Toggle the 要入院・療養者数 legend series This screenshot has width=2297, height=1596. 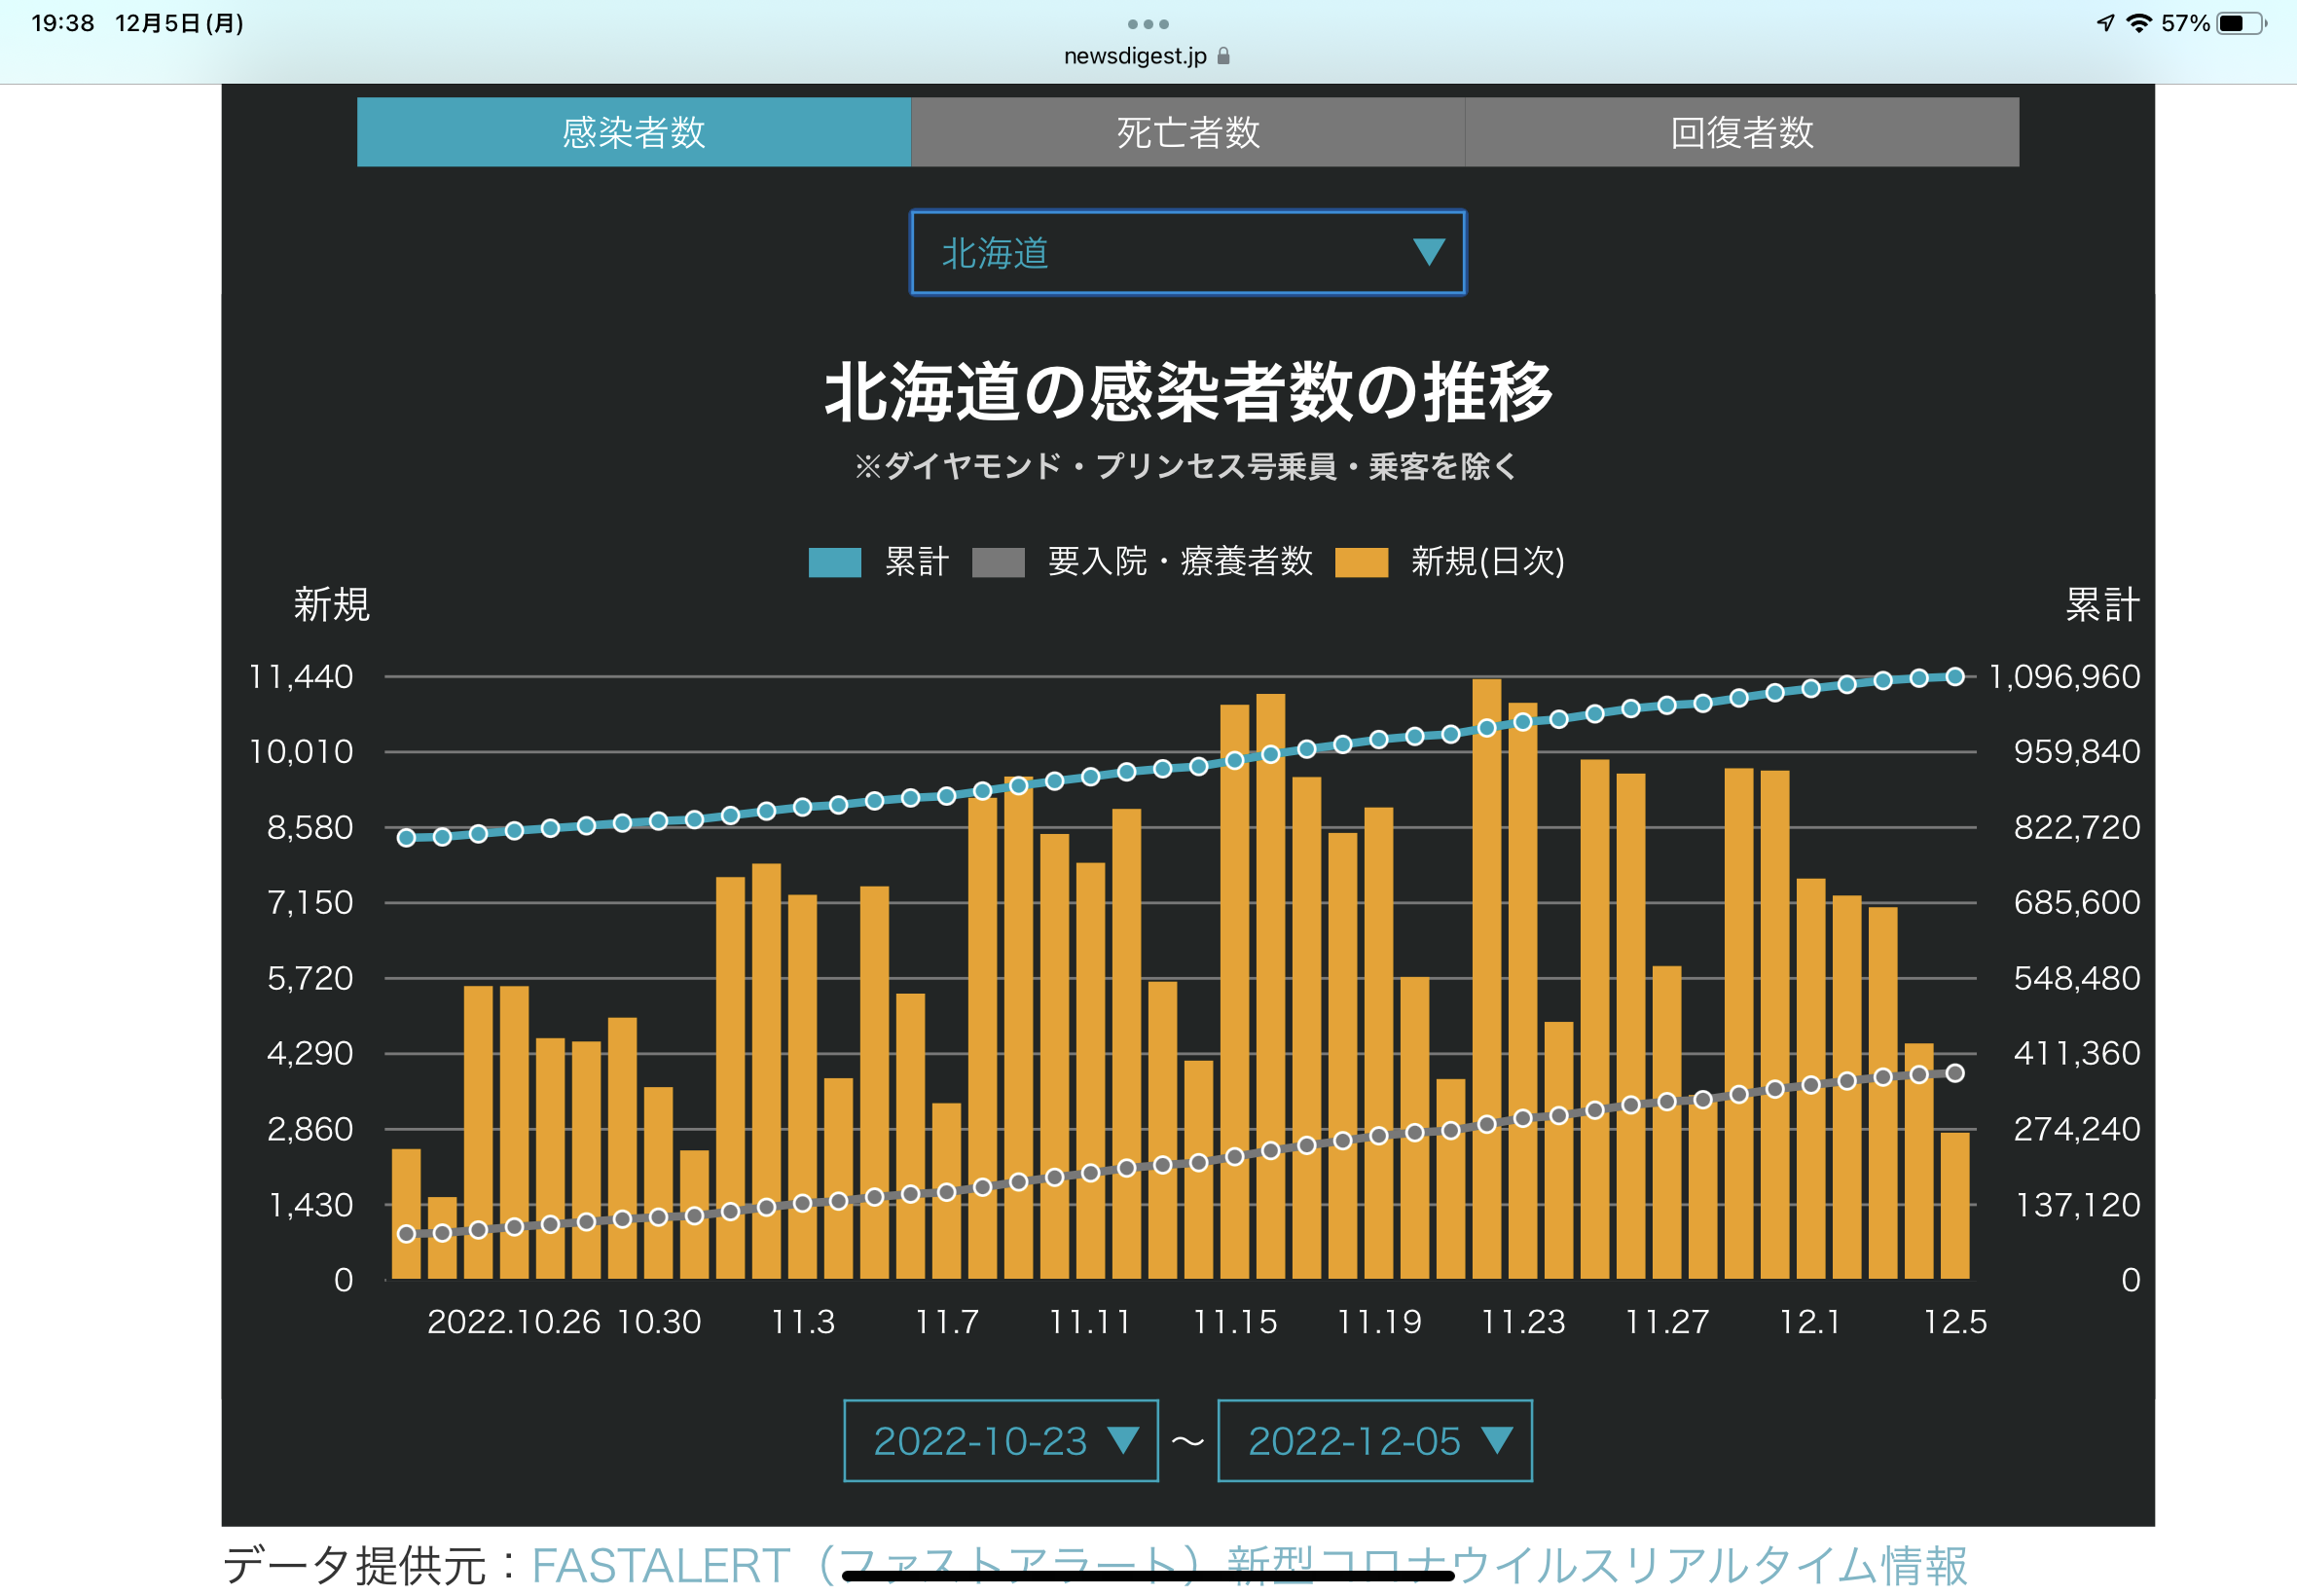click(1142, 562)
